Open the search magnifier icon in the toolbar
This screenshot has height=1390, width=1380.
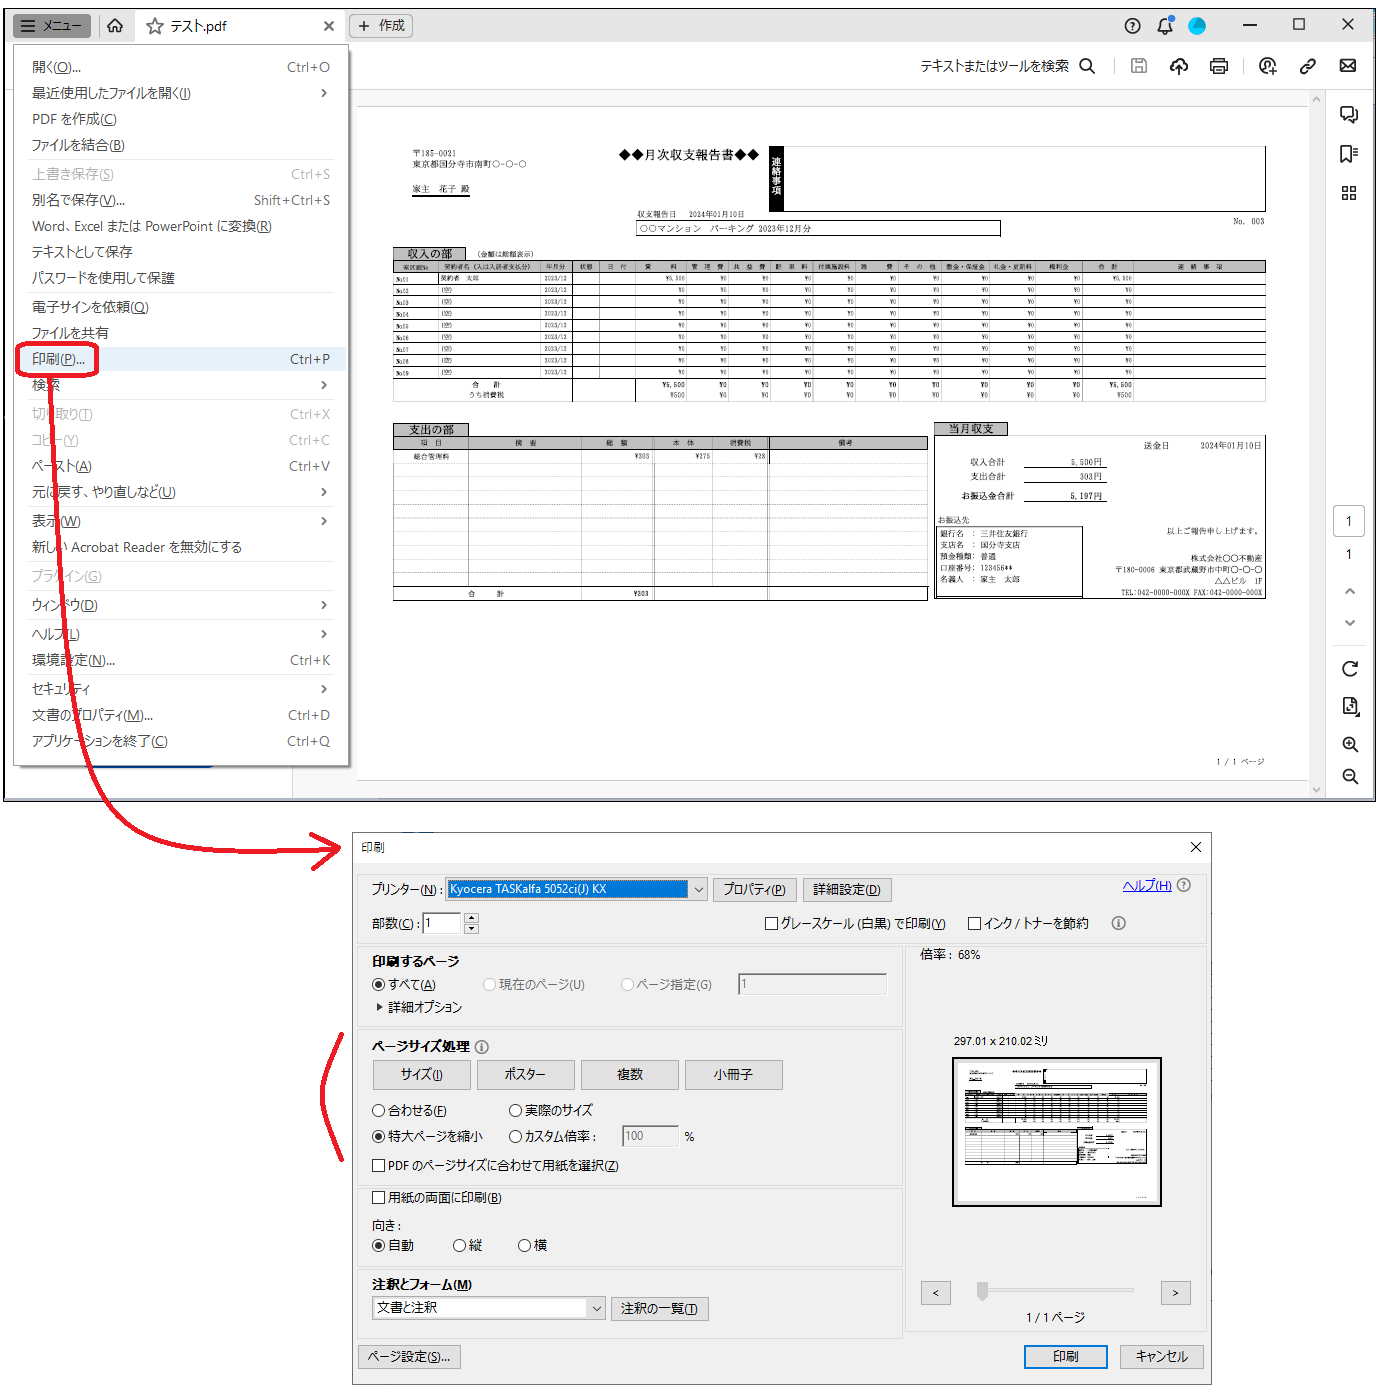coord(1087,66)
